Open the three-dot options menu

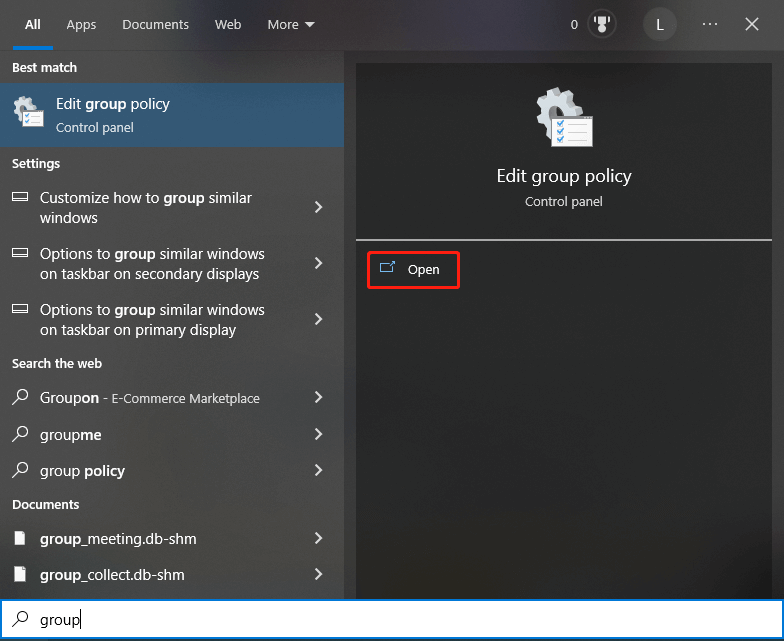click(x=710, y=24)
